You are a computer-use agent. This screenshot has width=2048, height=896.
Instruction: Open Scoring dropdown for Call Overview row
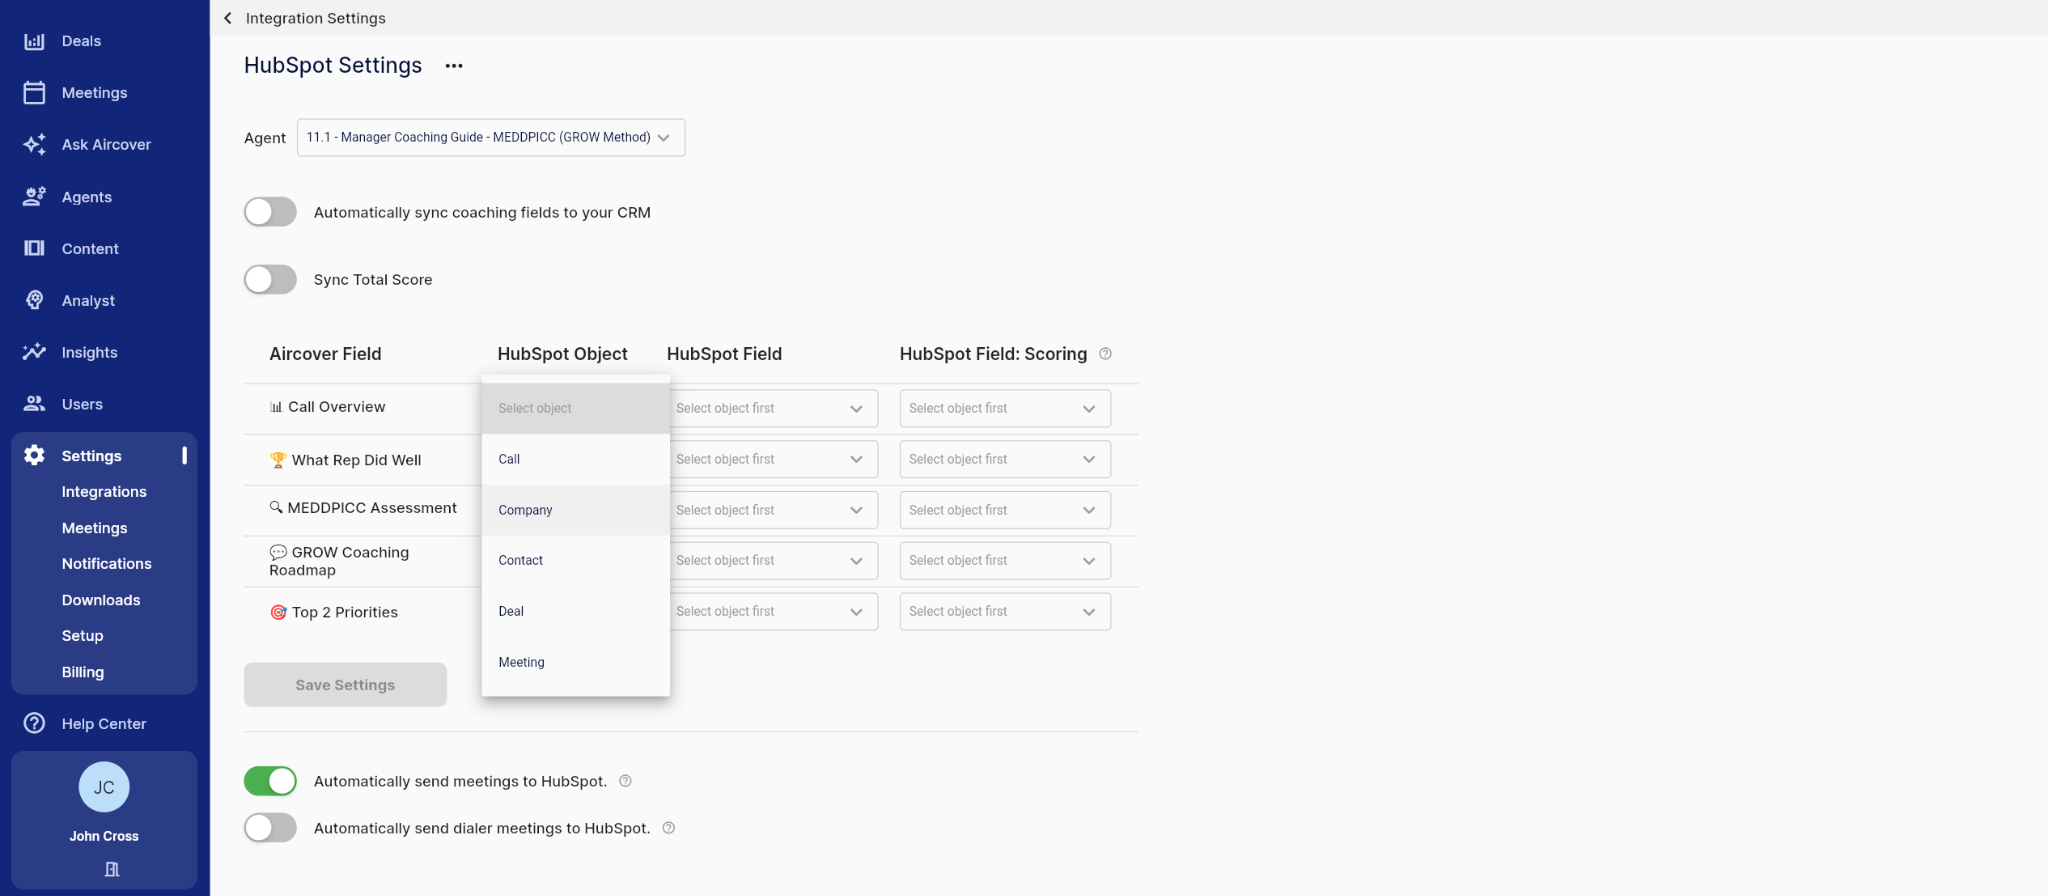click(1005, 408)
